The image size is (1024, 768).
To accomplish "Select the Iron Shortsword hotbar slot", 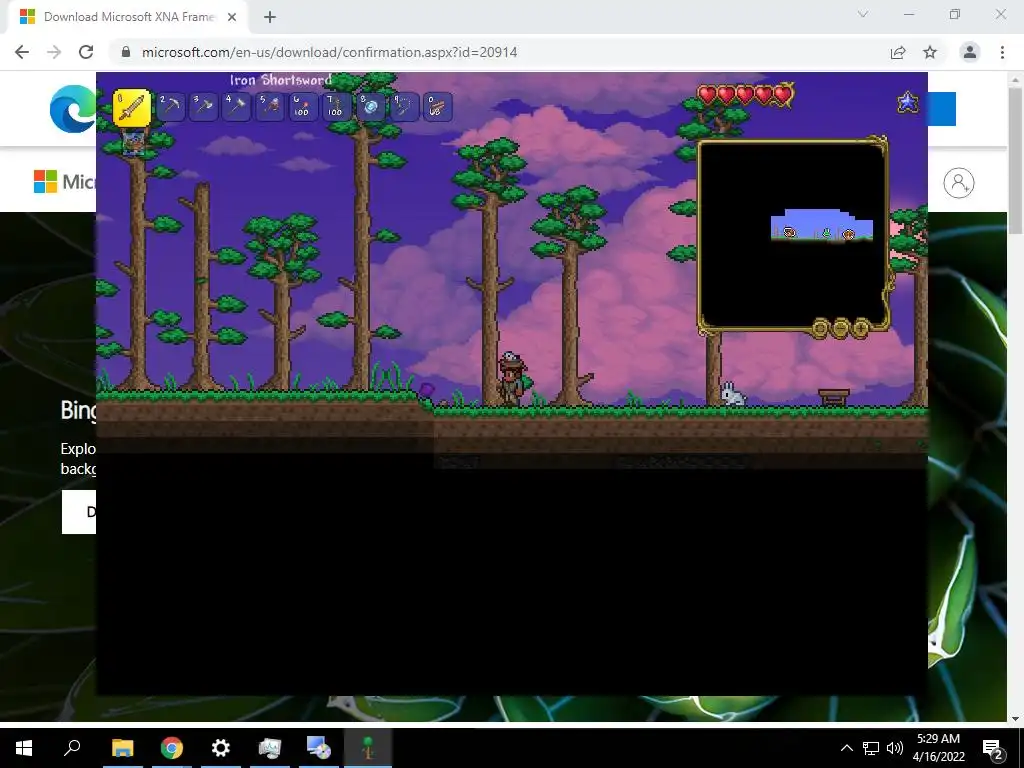I will [x=131, y=107].
